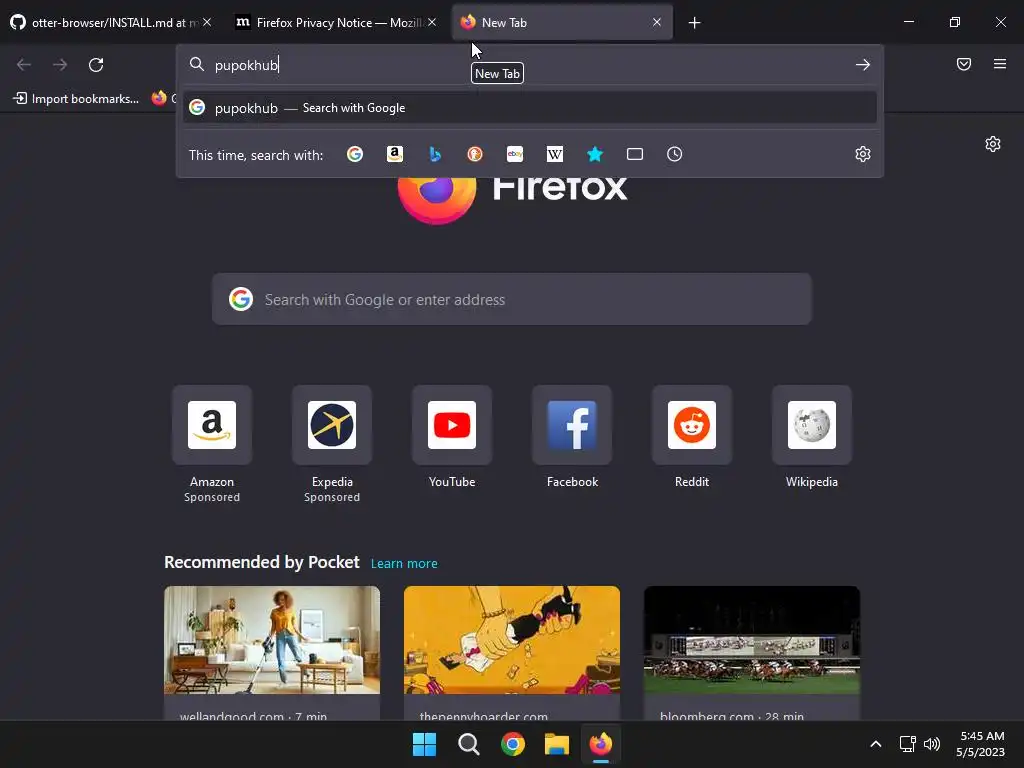This screenshot has width=1024, height=768.
Task: Click Firefox icon in taskbar
Action: (601, 744)
